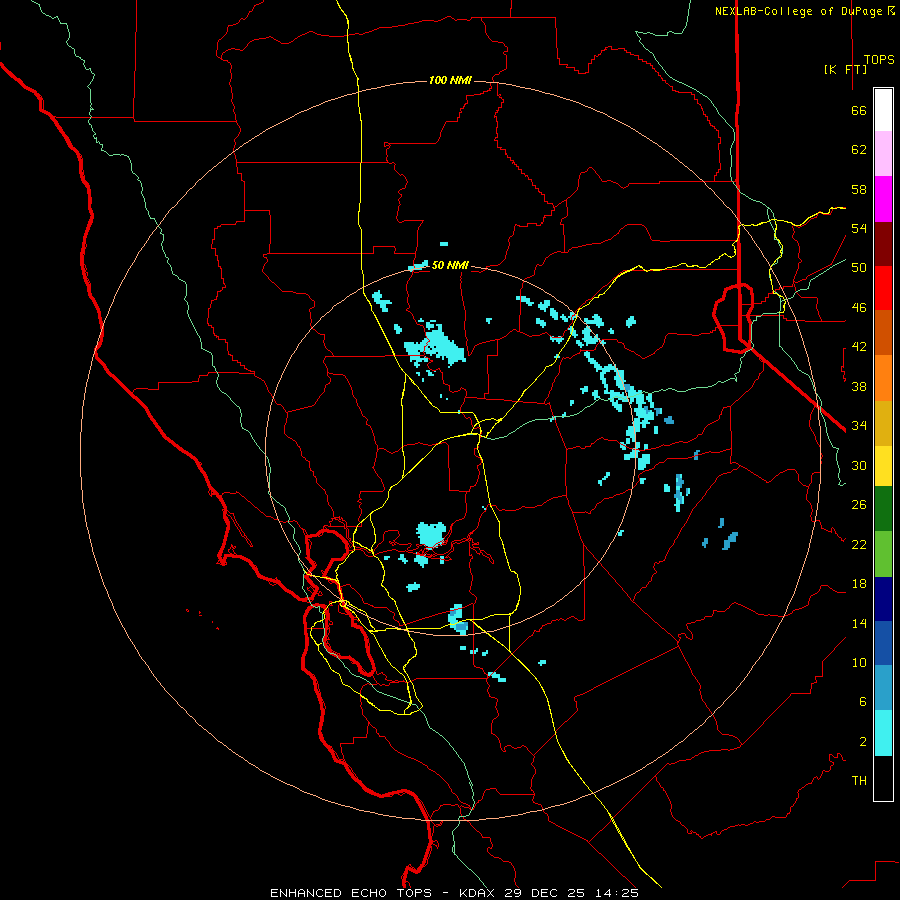Click the orange 42 kft legend swatch
Viewport: 900px width, 900px height.
[x=883, y=378]
